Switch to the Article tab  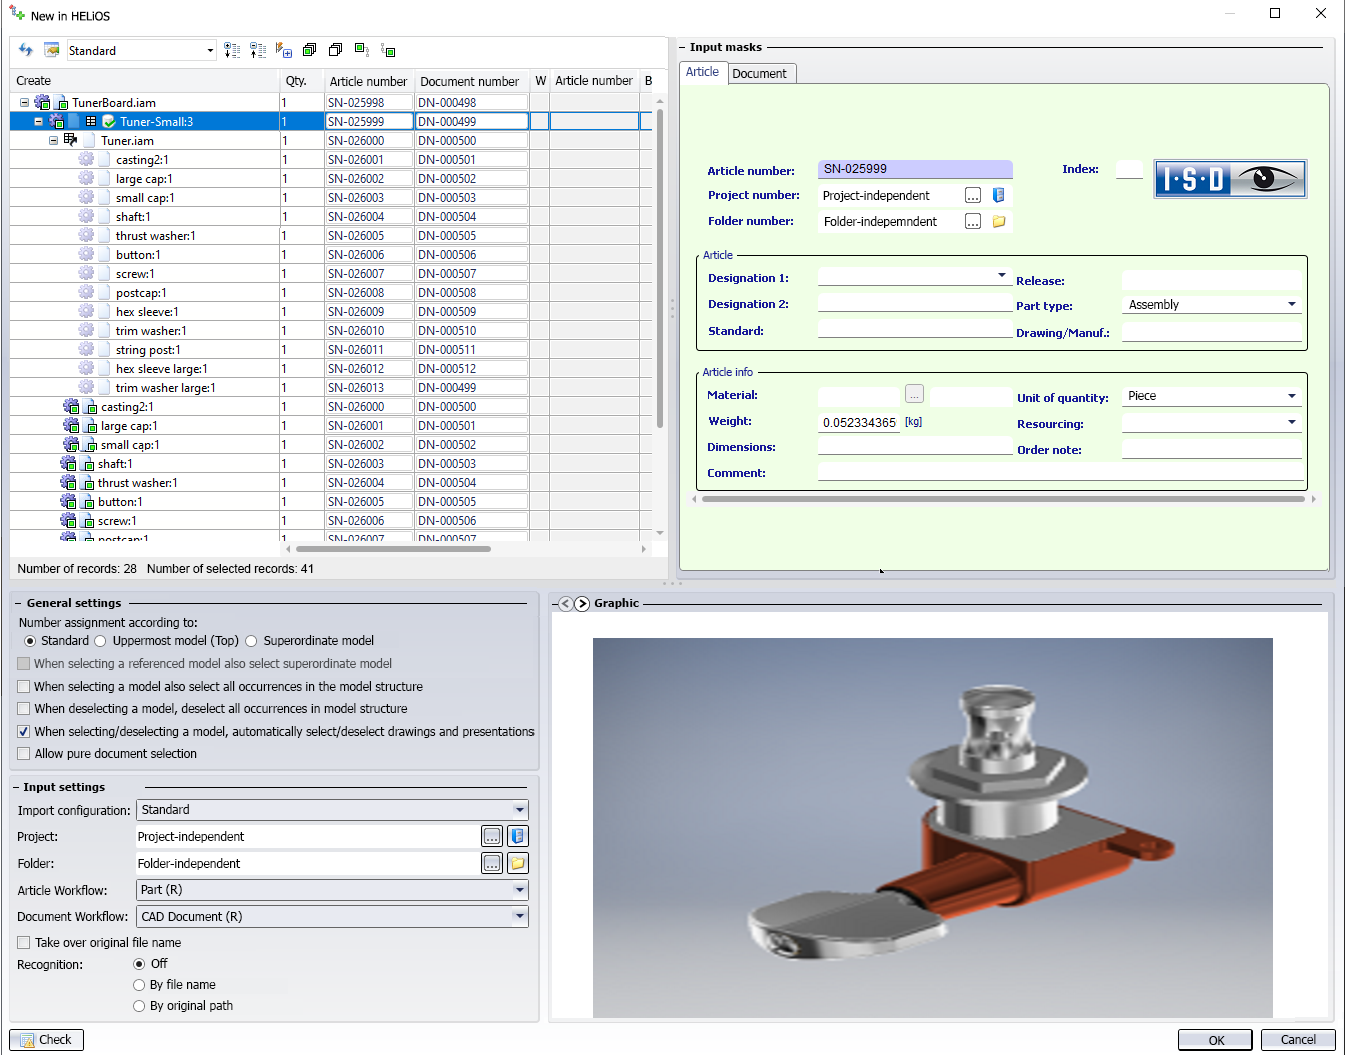coord(702,73)
